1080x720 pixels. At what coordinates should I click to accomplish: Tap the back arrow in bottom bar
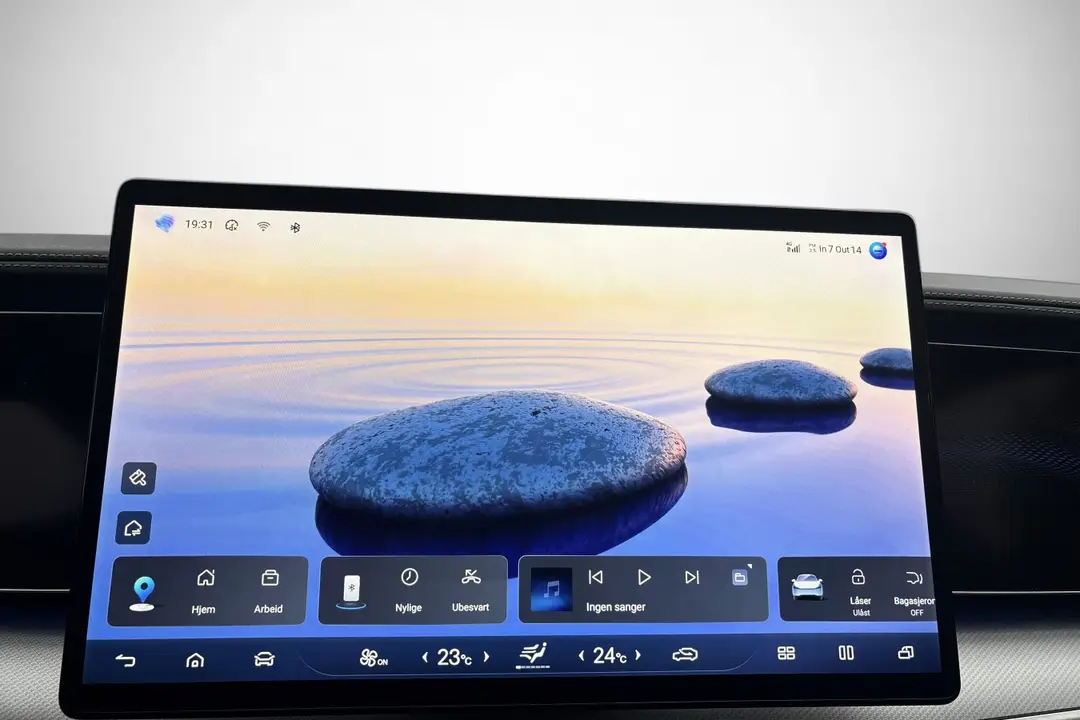[125, 661]
